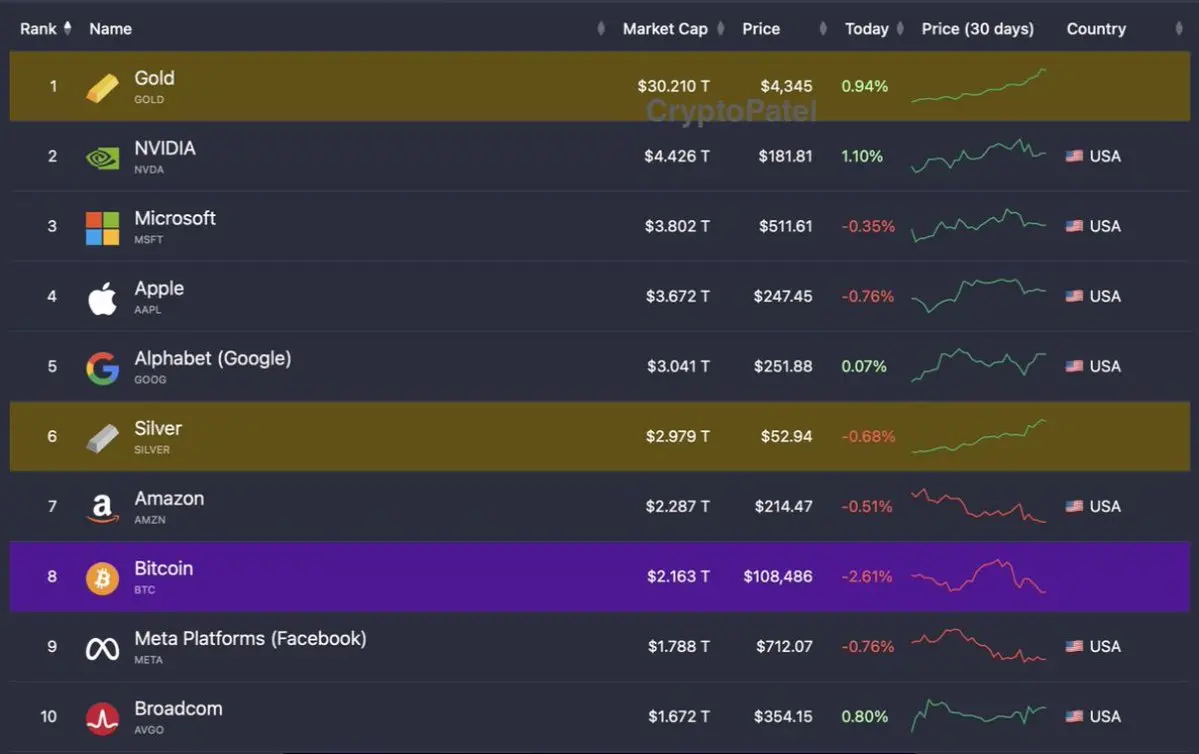Click the Apple logo icon
The width and height of the screenshot is (1199, 754).
click(x=102, y=298)
